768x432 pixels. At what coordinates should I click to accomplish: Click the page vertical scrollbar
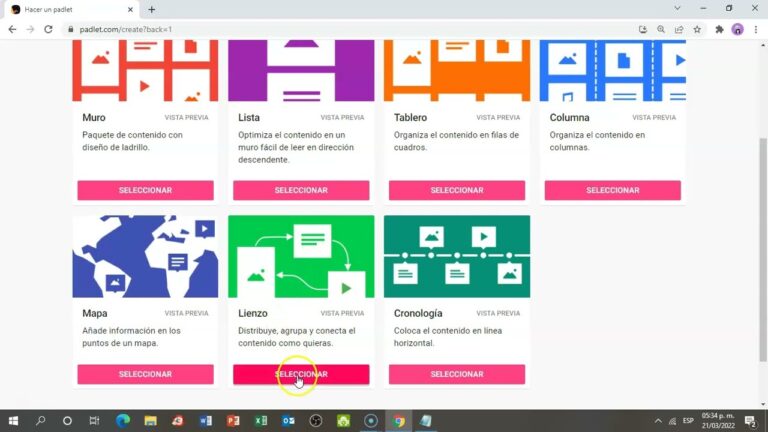coord(763,250)
